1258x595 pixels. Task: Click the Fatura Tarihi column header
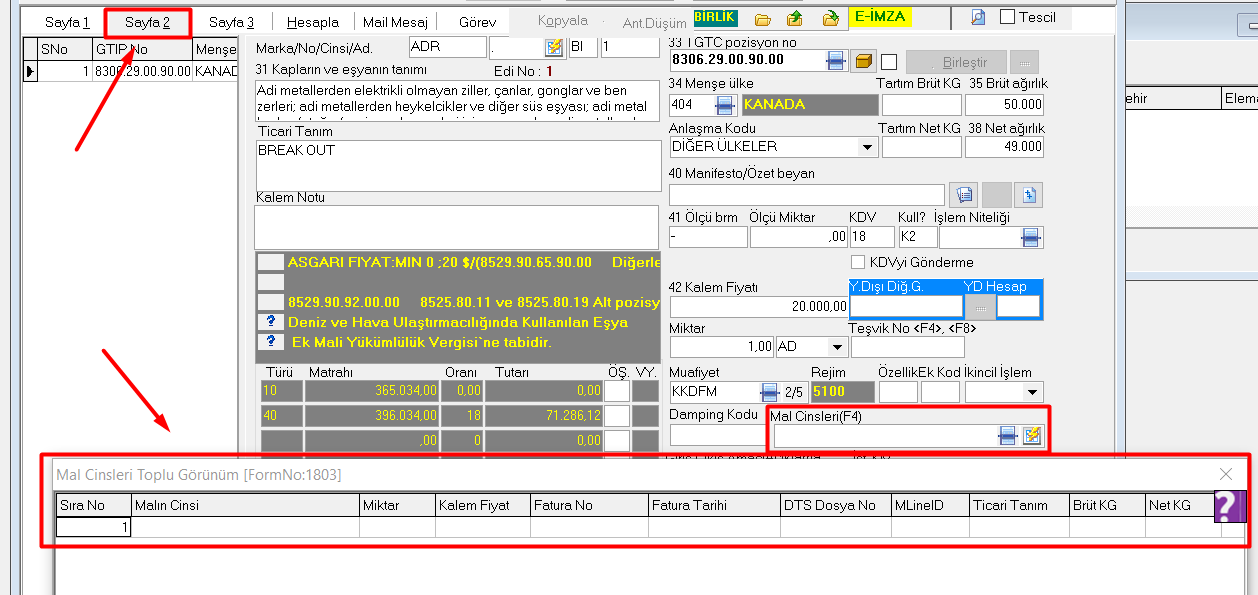(x=714, y=505)
